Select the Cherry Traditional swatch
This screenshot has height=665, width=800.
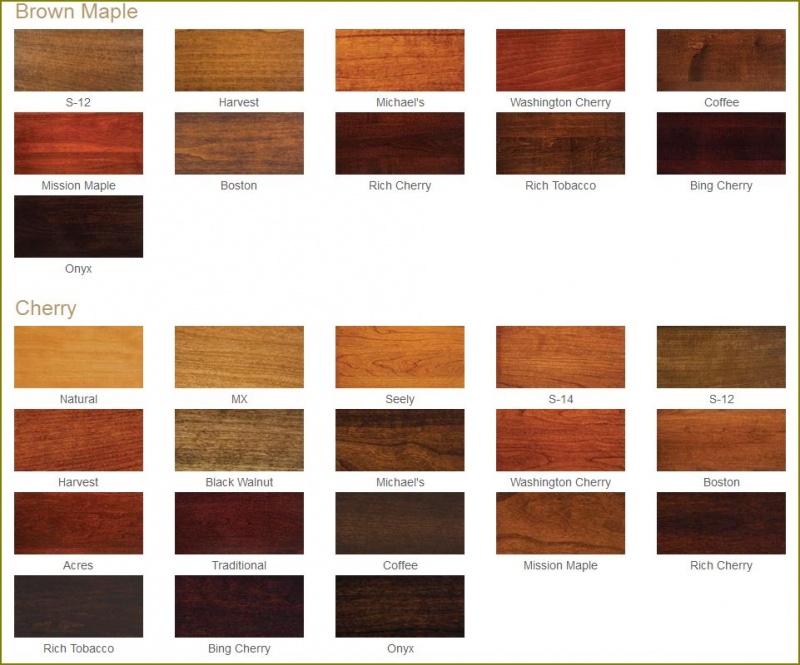(x=239, y=523)
